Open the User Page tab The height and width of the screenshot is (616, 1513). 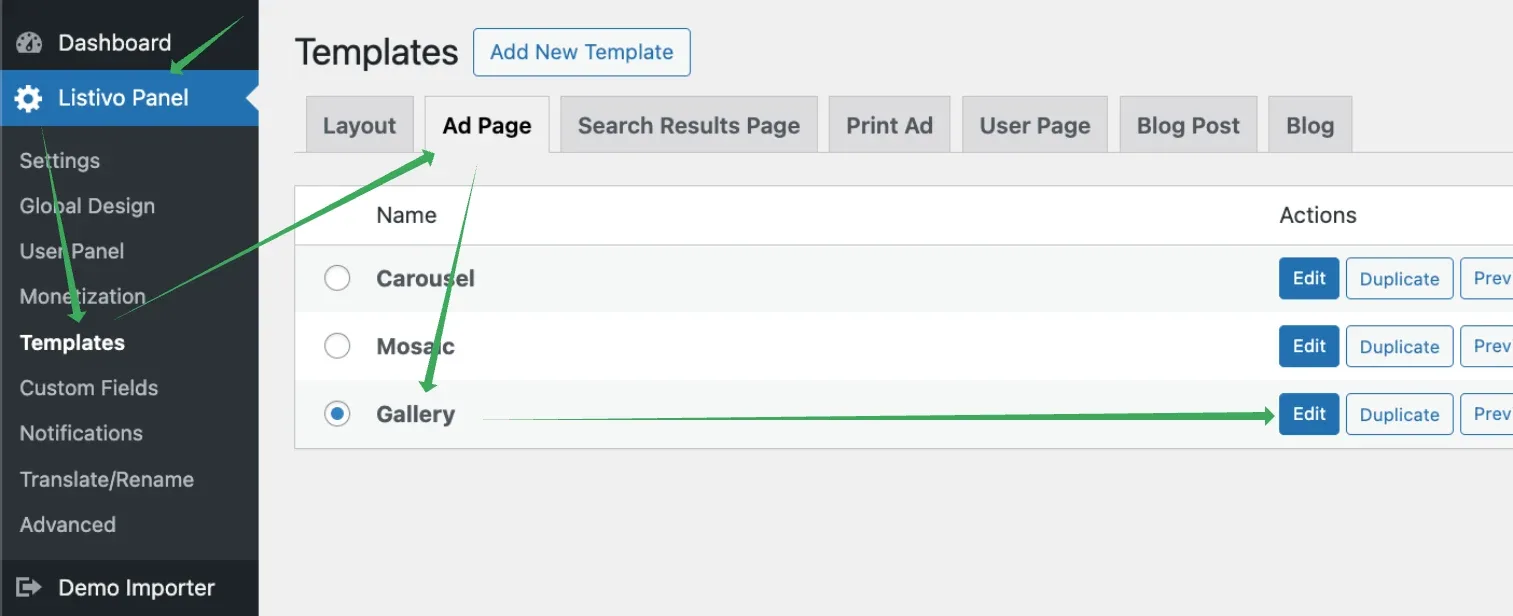pos(1035,125)
